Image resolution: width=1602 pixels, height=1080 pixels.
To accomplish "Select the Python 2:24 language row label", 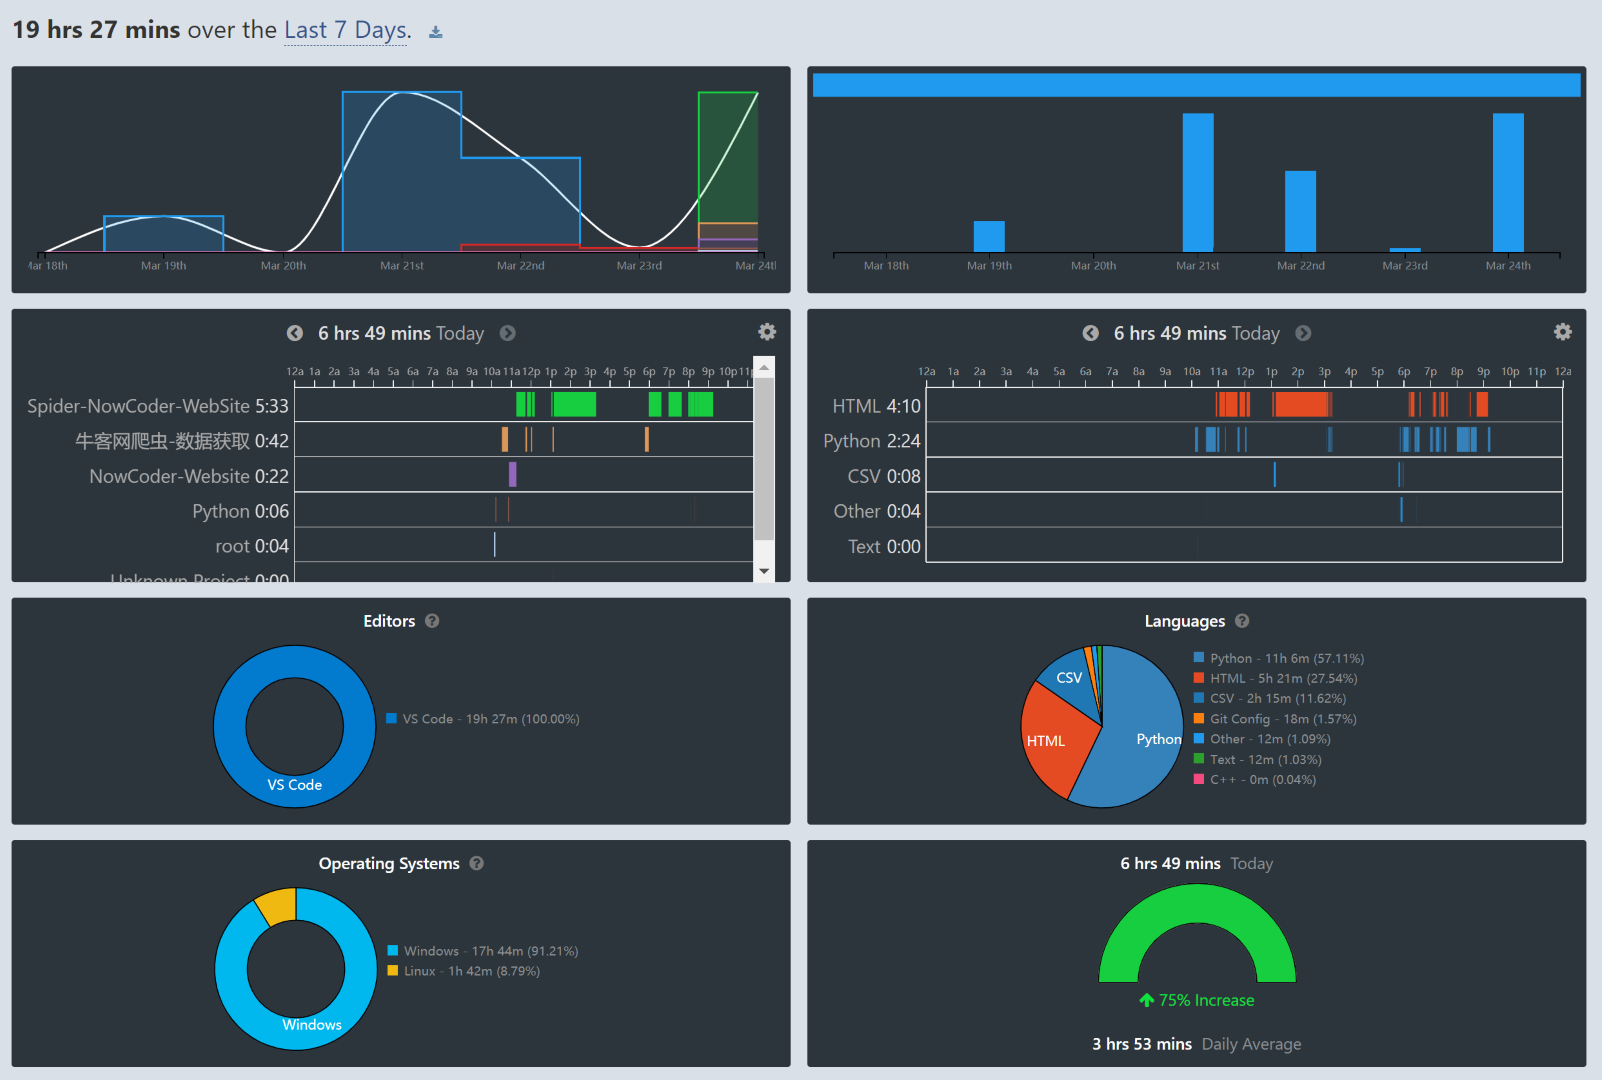I will pyautogui.click(x=872, y=441).
